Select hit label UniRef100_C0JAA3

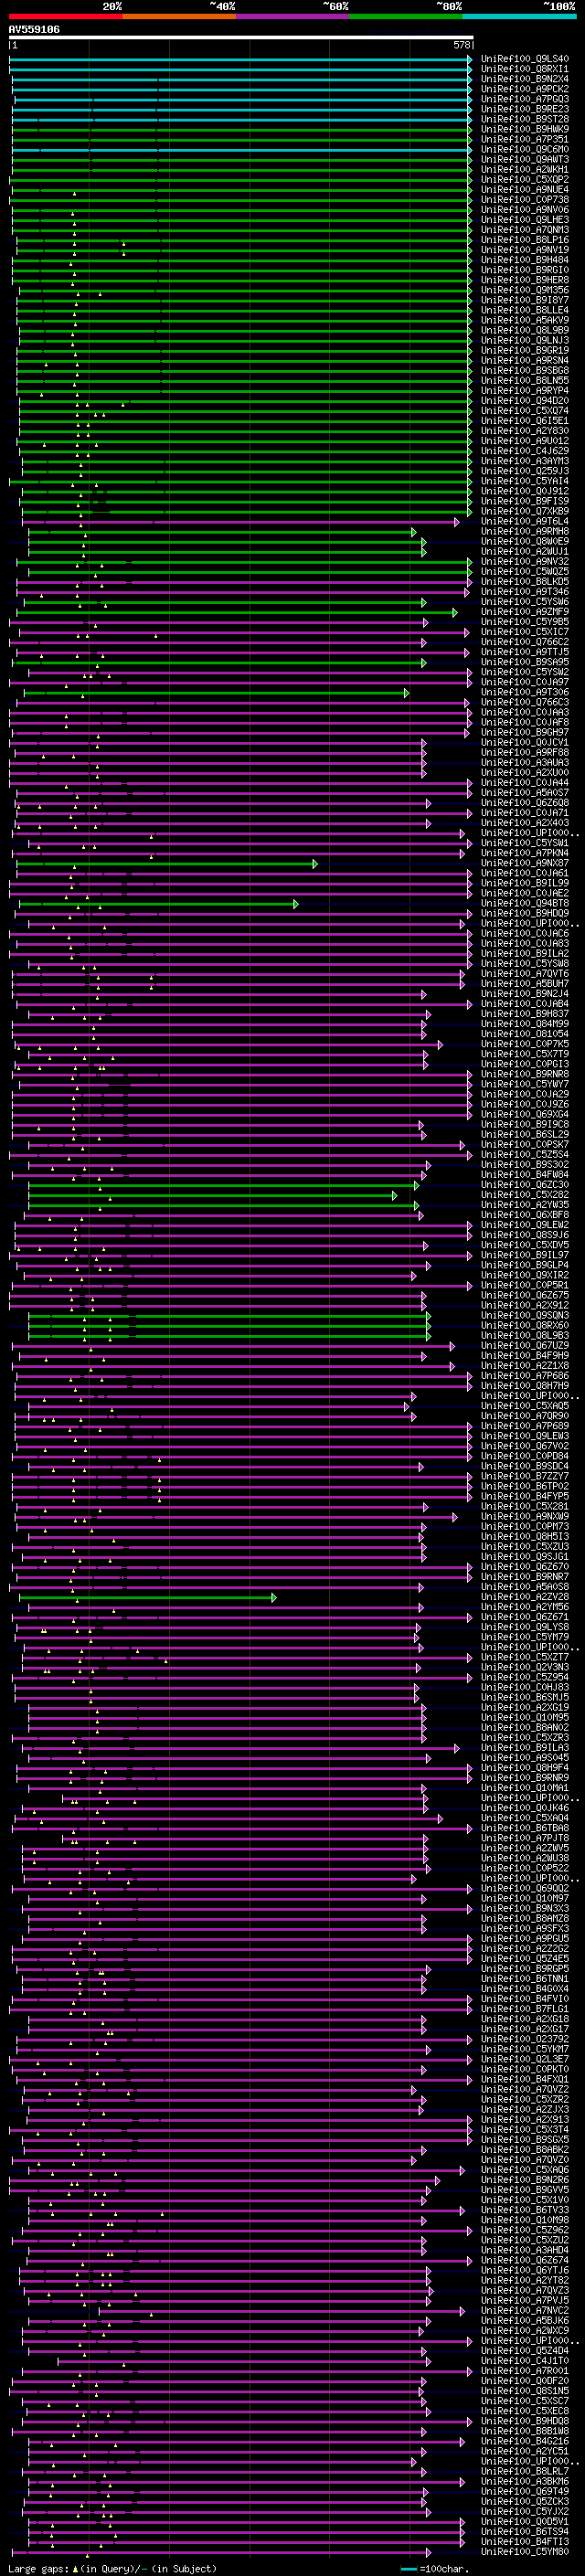tap(525, 712)
